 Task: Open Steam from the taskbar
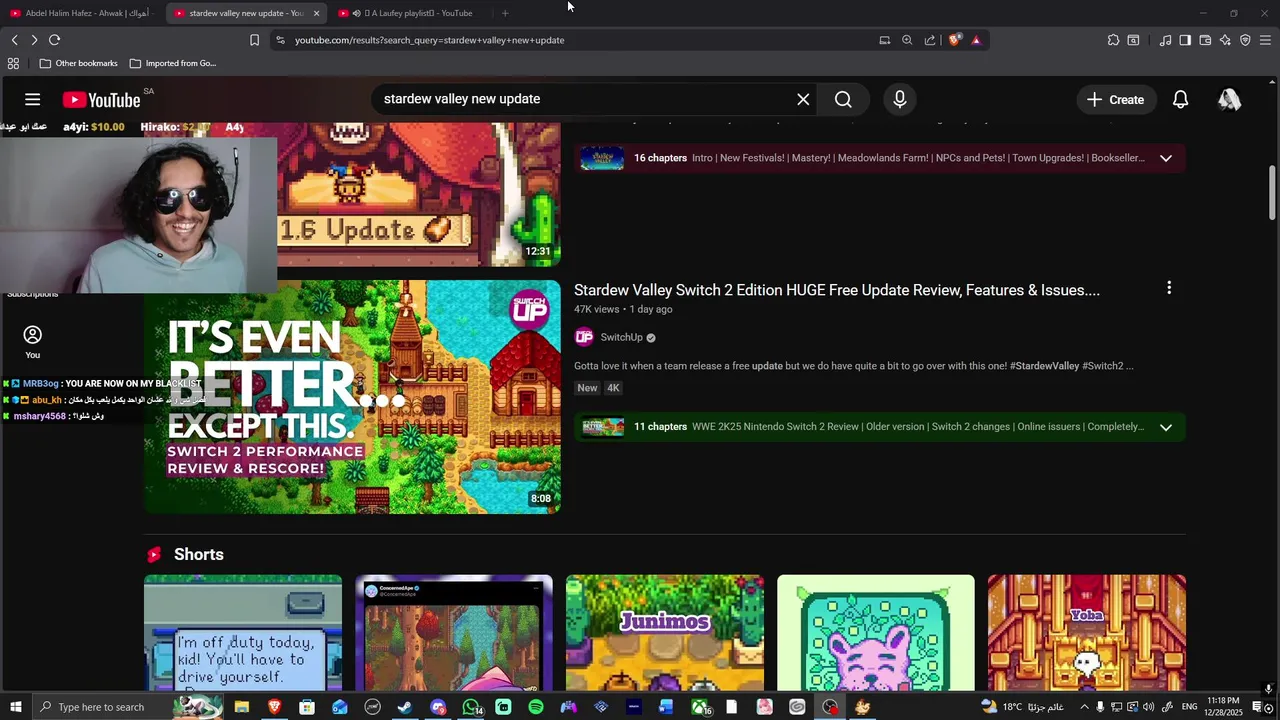point(405,707)
